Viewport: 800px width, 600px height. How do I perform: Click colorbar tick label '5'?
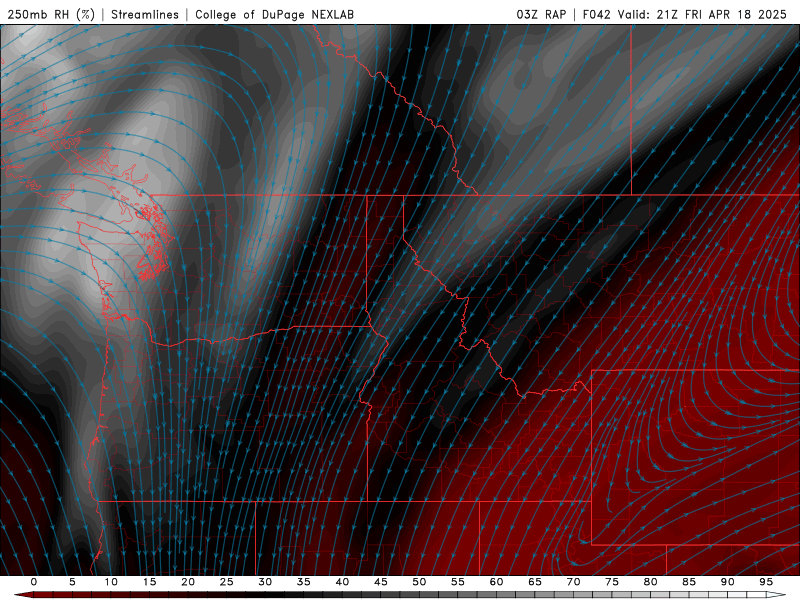(x=72, y=582)
